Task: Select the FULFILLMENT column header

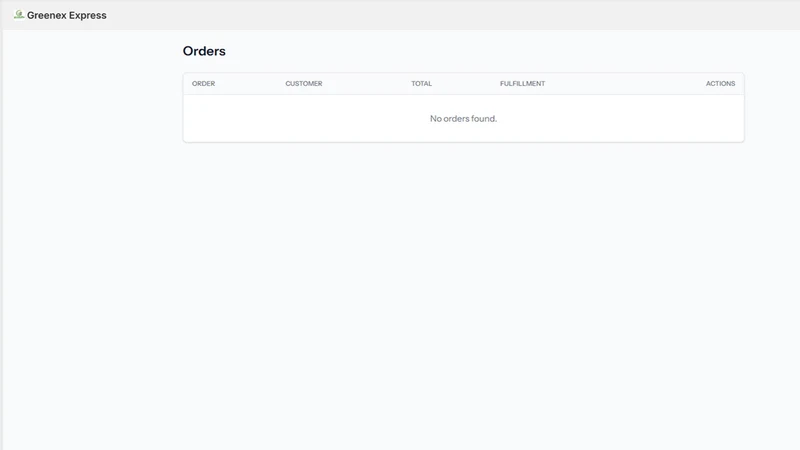Action: [x=522, y=84]
